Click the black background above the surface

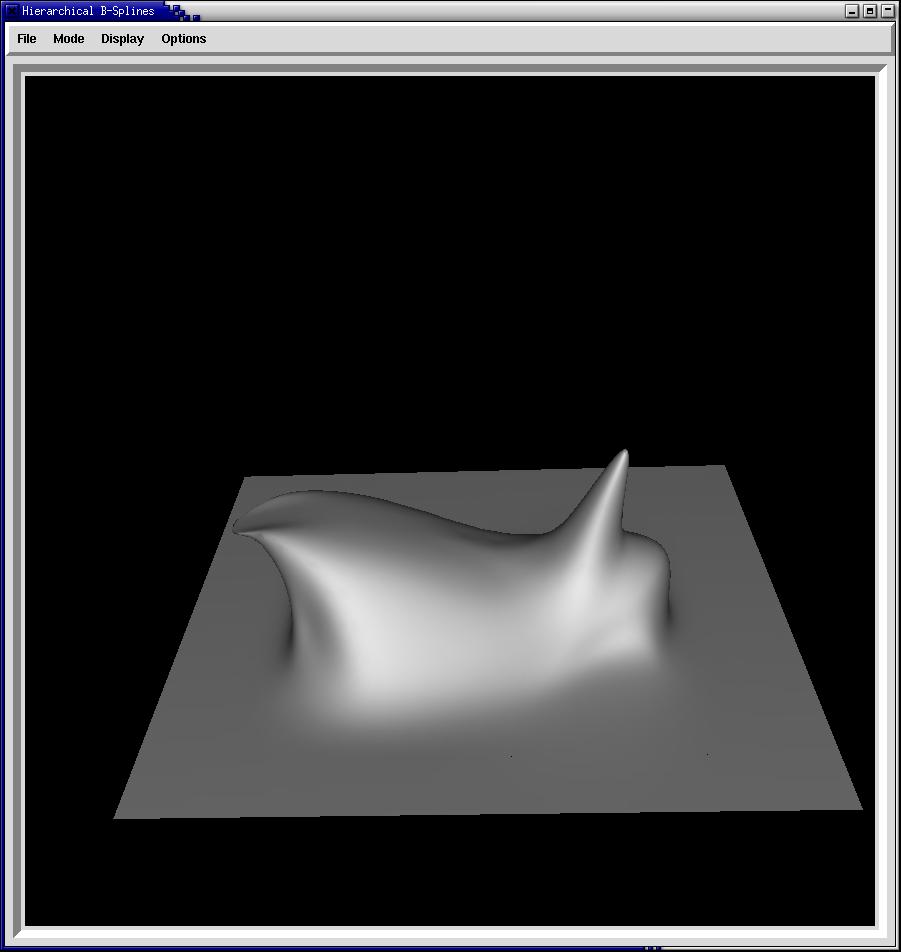click(450, 250)
